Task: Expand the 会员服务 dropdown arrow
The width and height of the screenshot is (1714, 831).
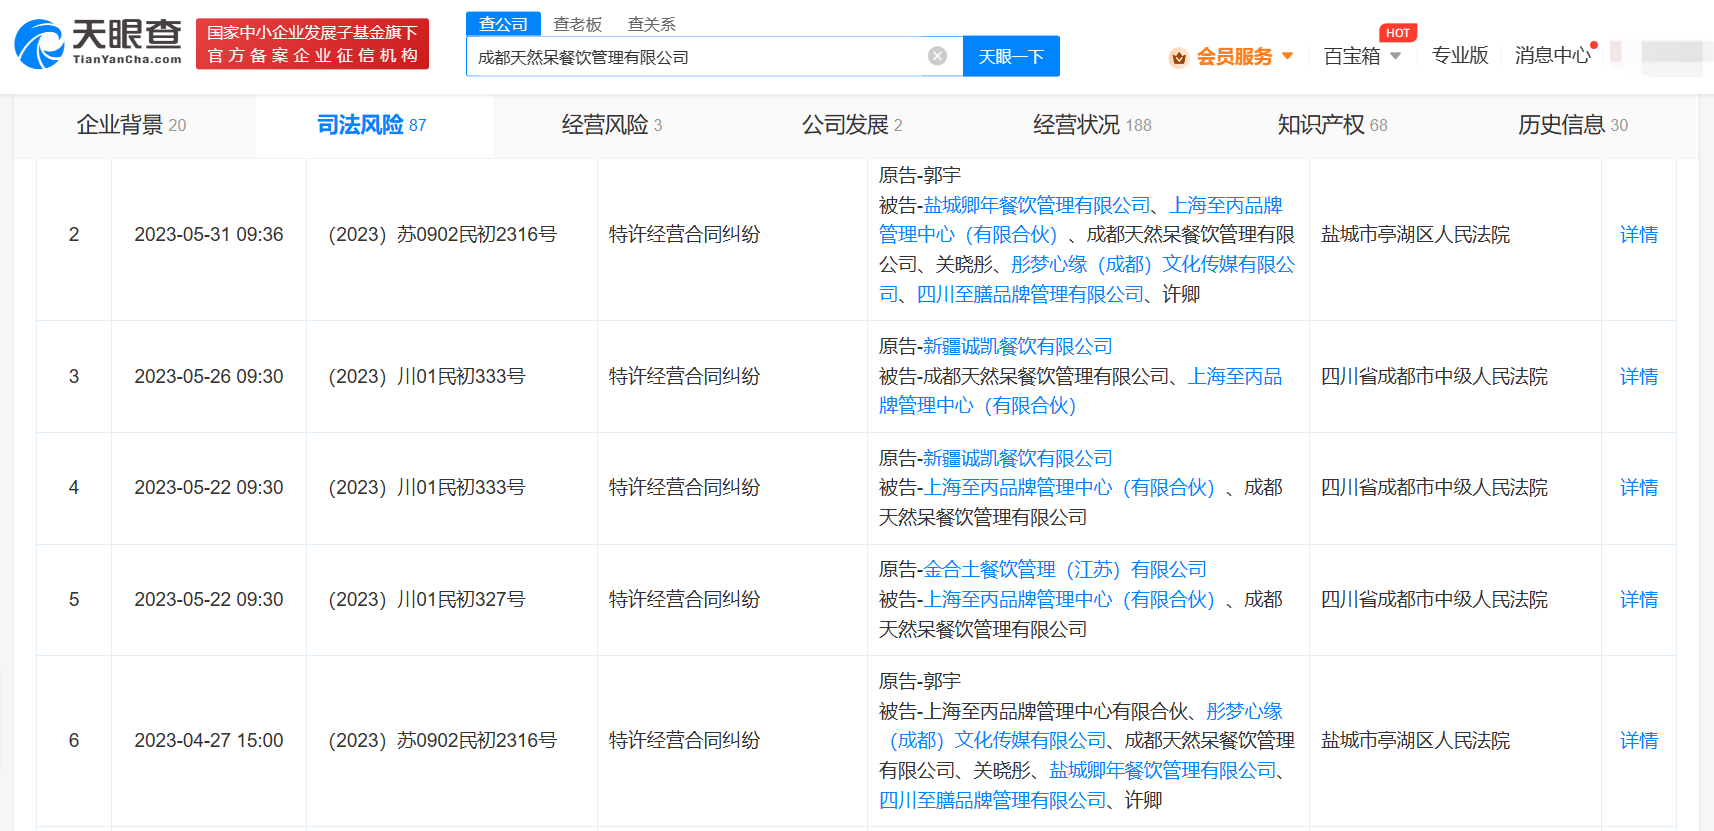Action: (x=1287, y=56)
